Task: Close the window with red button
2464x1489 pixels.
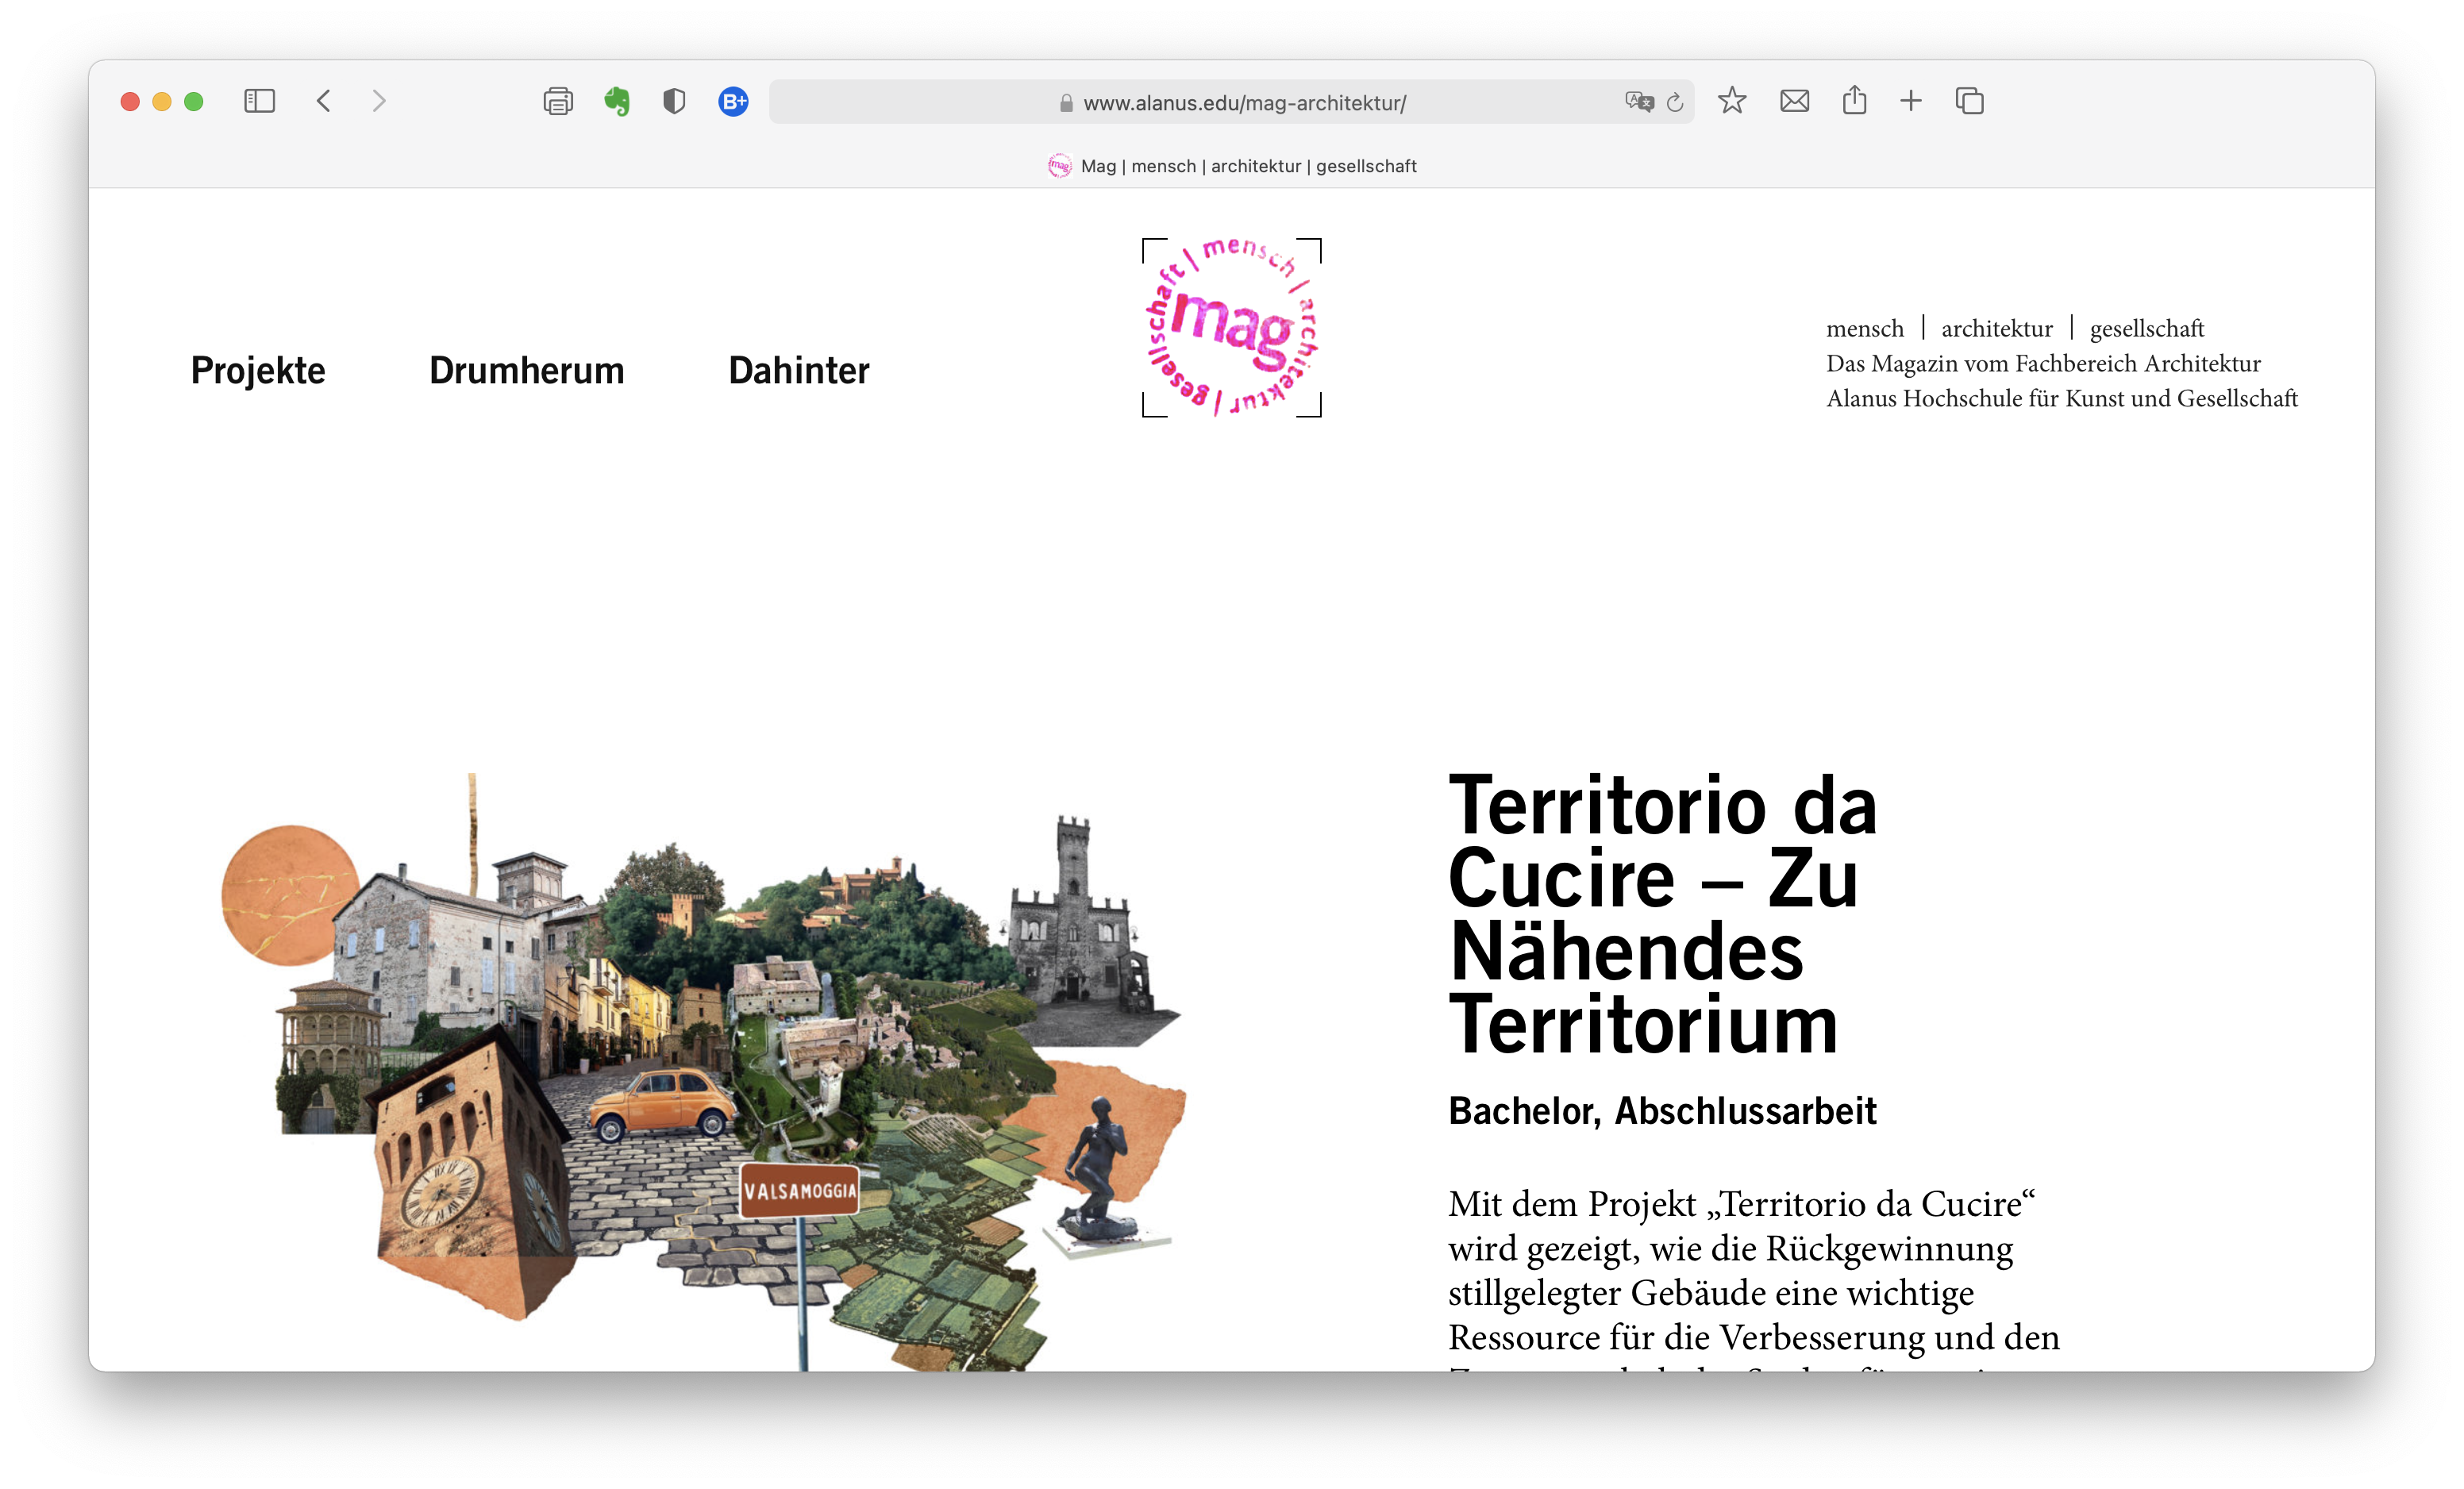Action: pyautogui.click(x=130, y=101)
